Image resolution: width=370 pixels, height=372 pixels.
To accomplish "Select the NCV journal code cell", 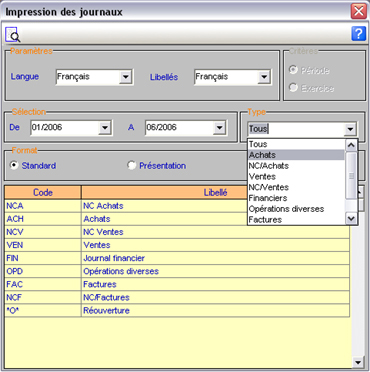I will coord(43,232).
